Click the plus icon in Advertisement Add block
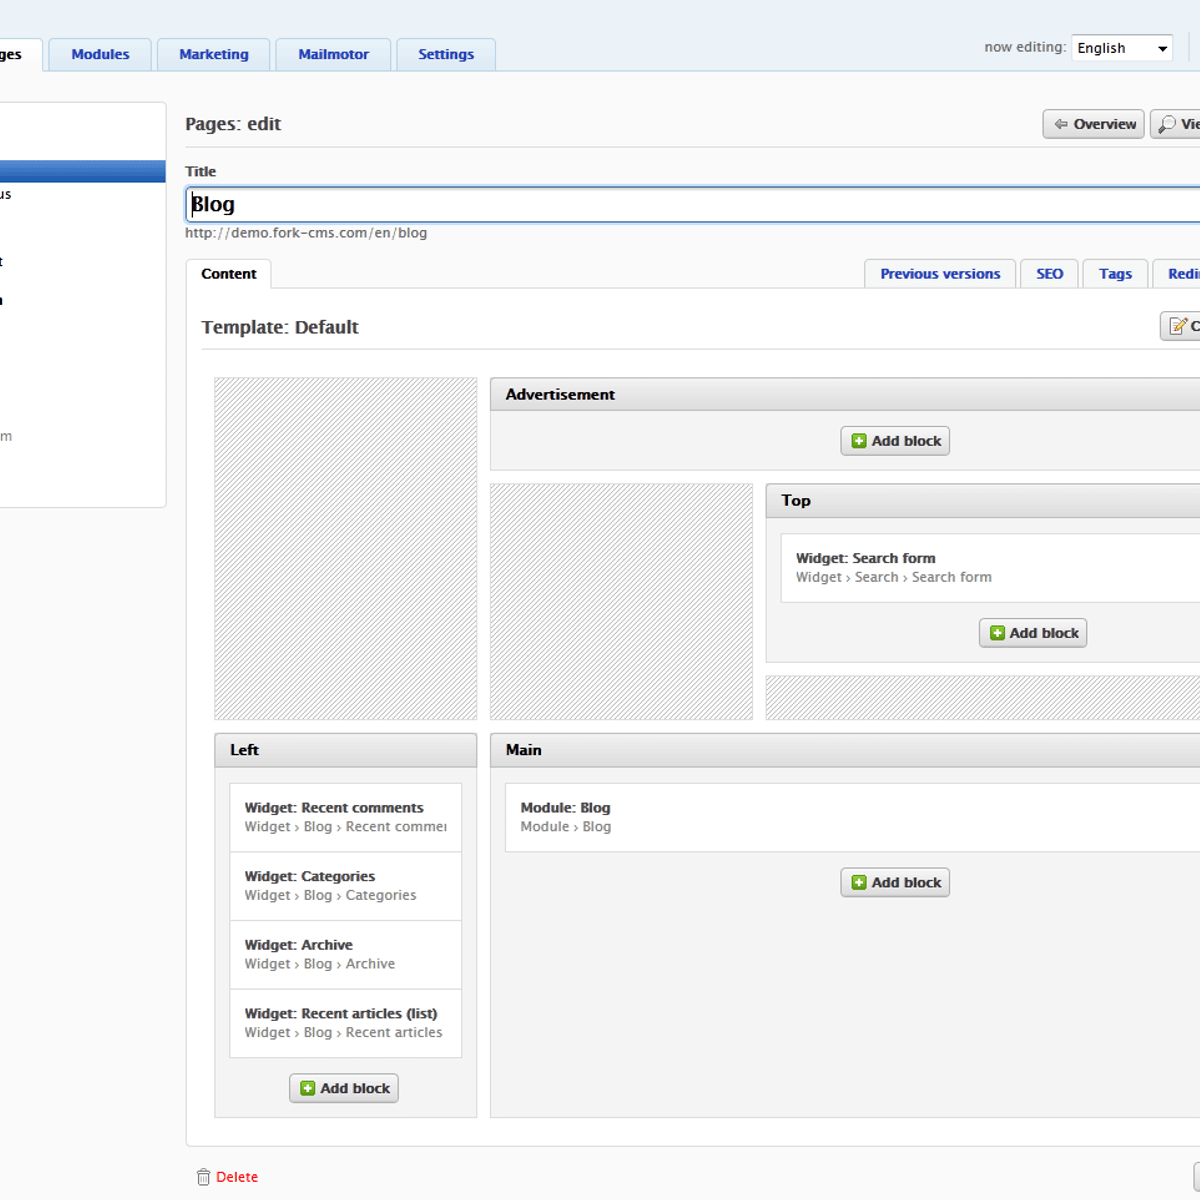The image size is (1200, 1200). [x=858, y=441]
